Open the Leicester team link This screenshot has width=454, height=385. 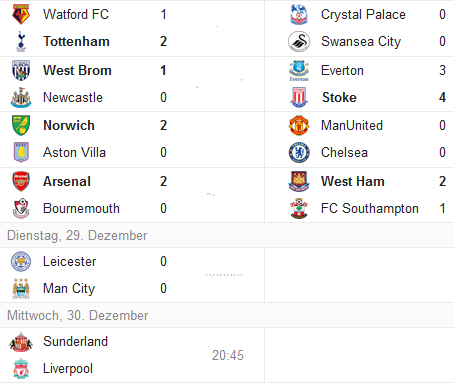70,261
